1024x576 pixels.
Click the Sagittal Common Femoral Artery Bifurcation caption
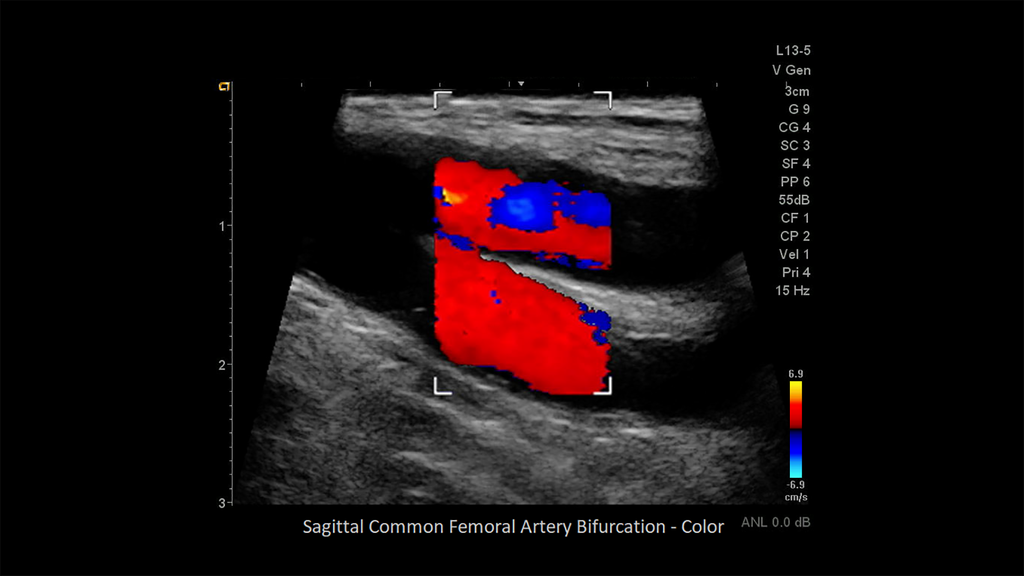(x=513, y=526)
